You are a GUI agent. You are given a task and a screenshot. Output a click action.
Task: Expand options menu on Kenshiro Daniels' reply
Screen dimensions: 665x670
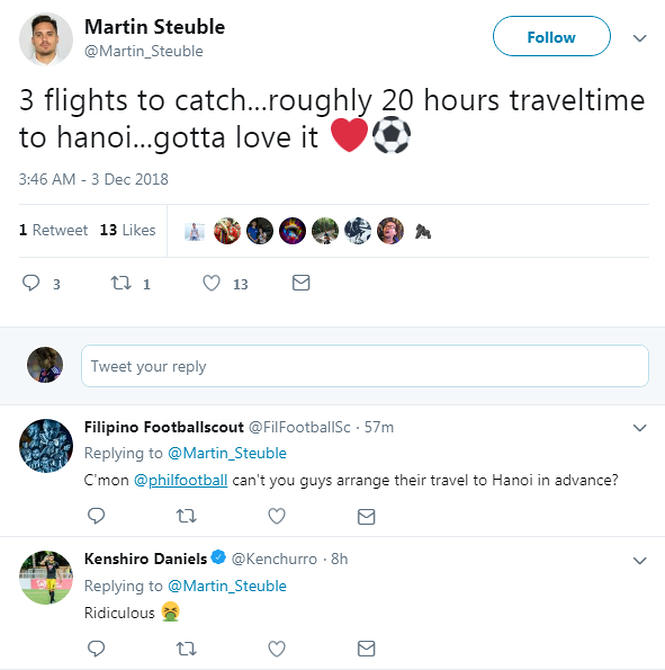click(x=640, y=559)
